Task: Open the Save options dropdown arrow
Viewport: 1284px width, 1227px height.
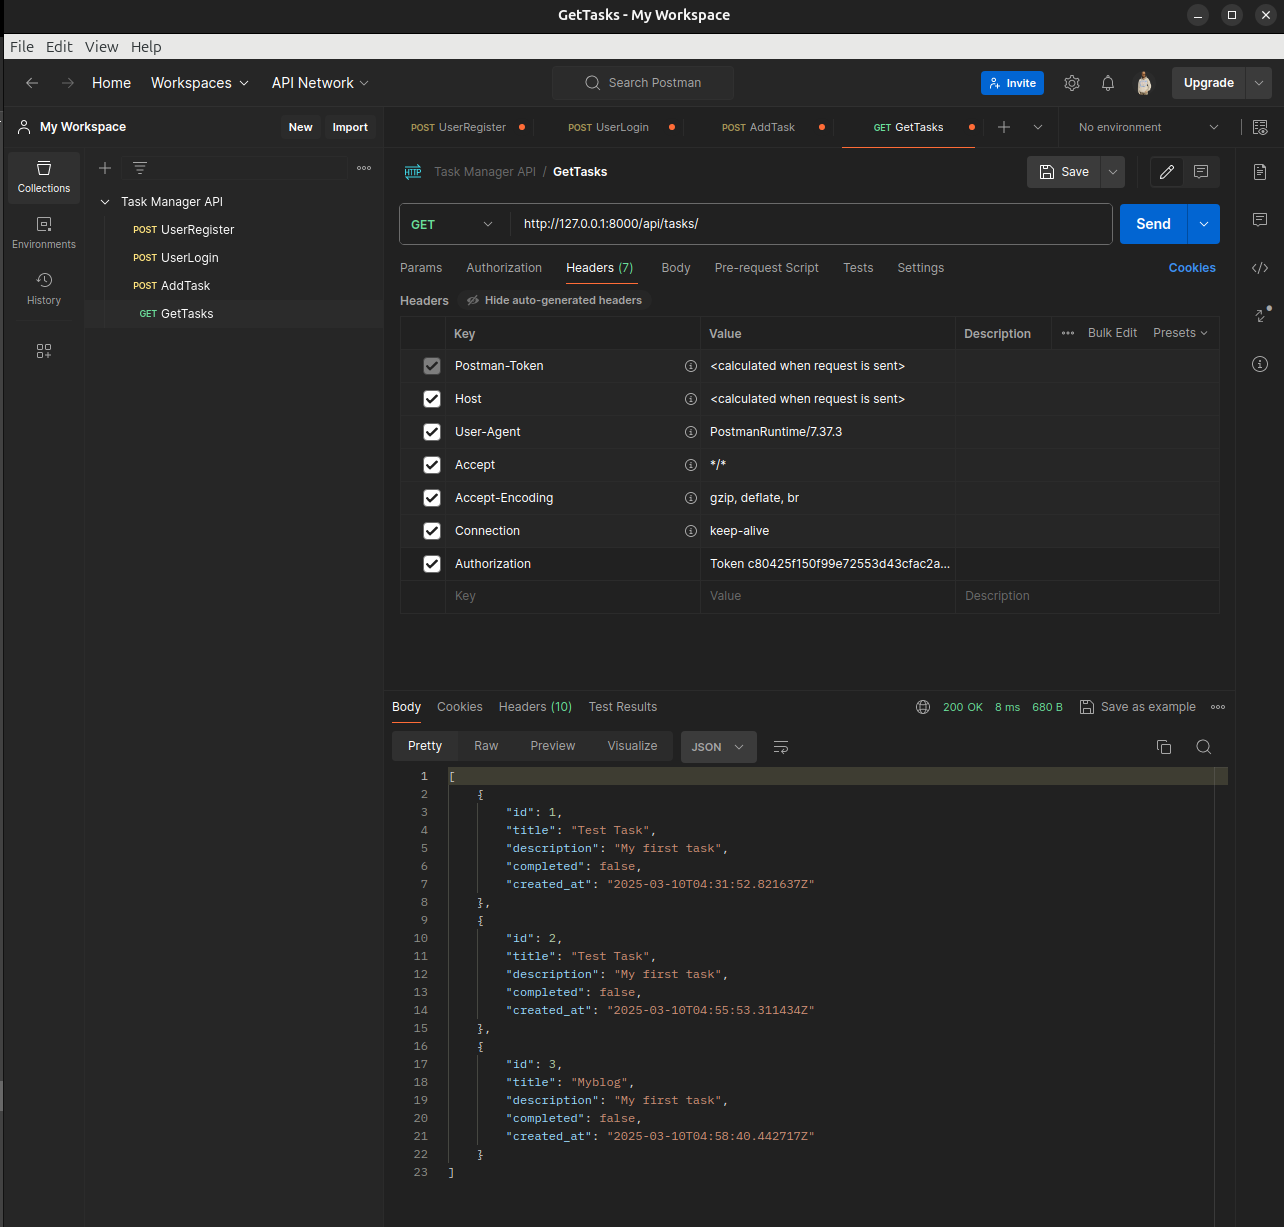Action: pyautogui.click(x=1113, y=172)
